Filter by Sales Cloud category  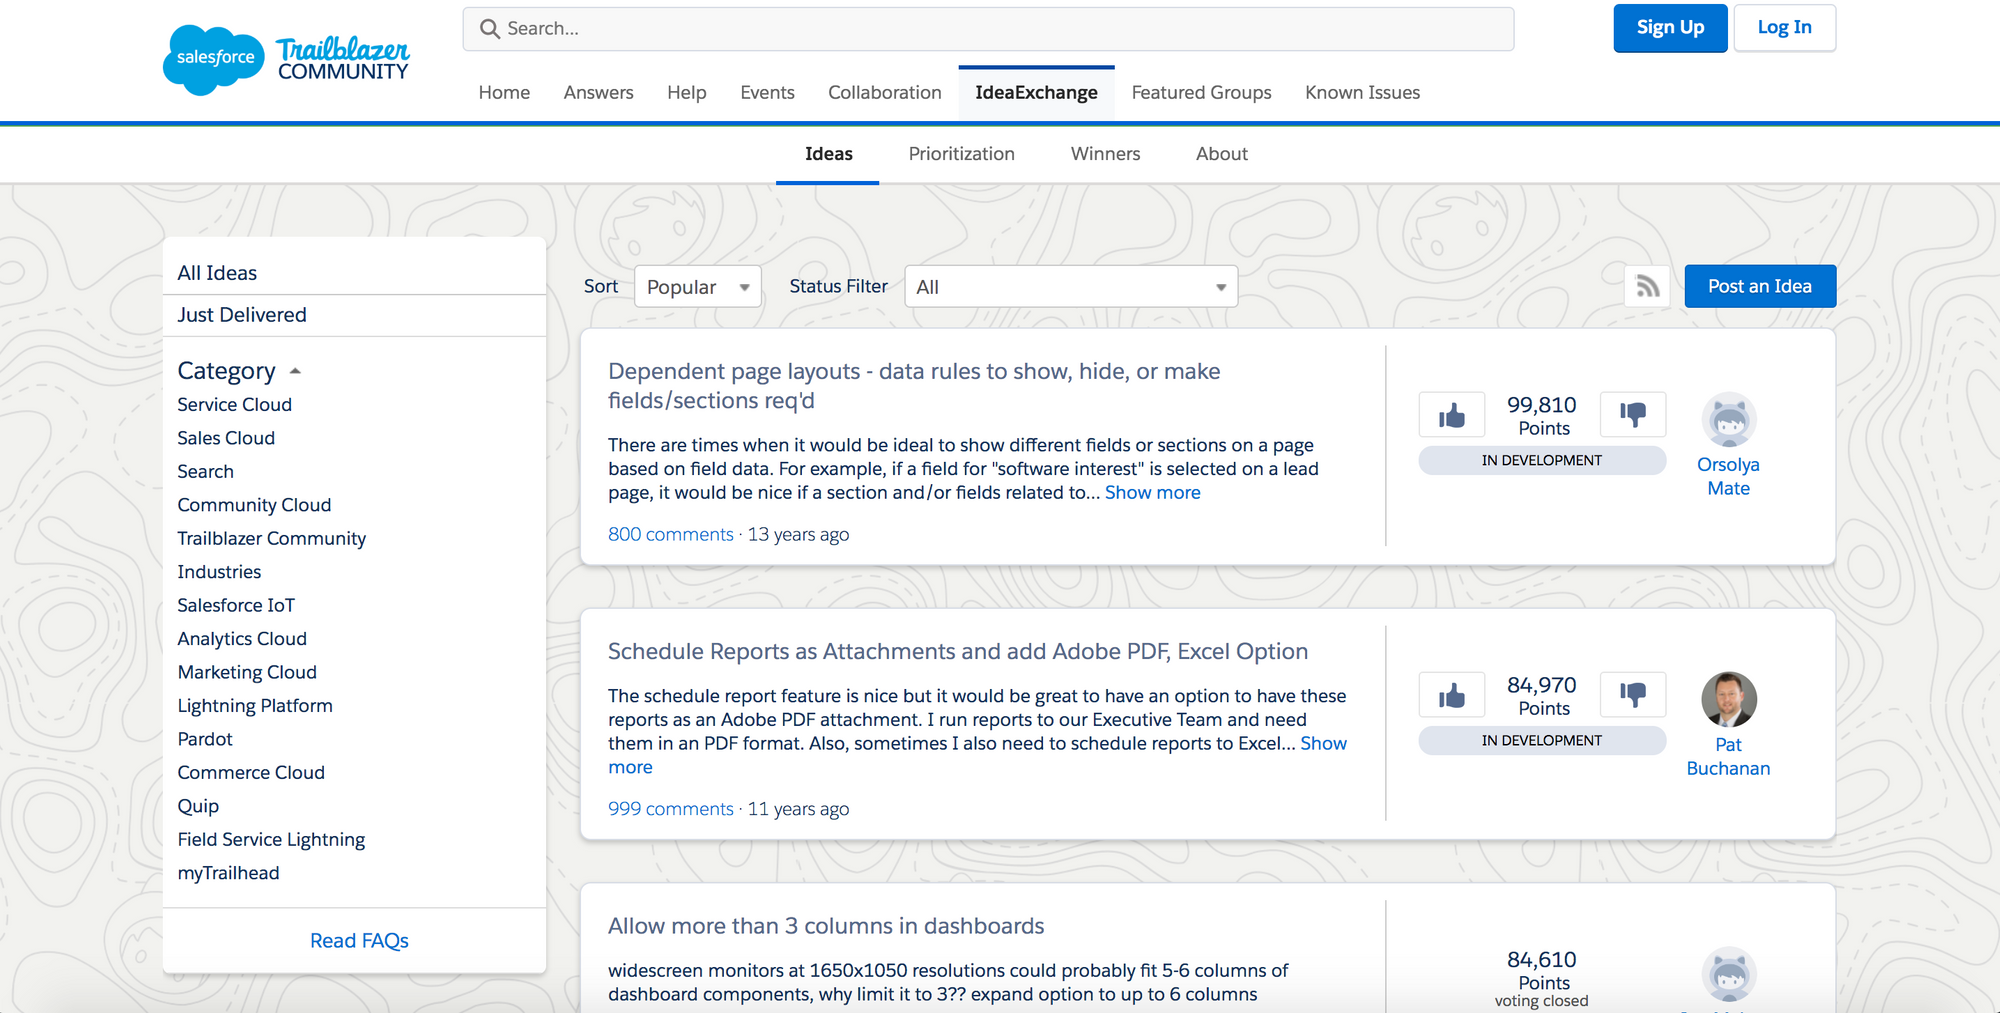(x=226, y=438)
